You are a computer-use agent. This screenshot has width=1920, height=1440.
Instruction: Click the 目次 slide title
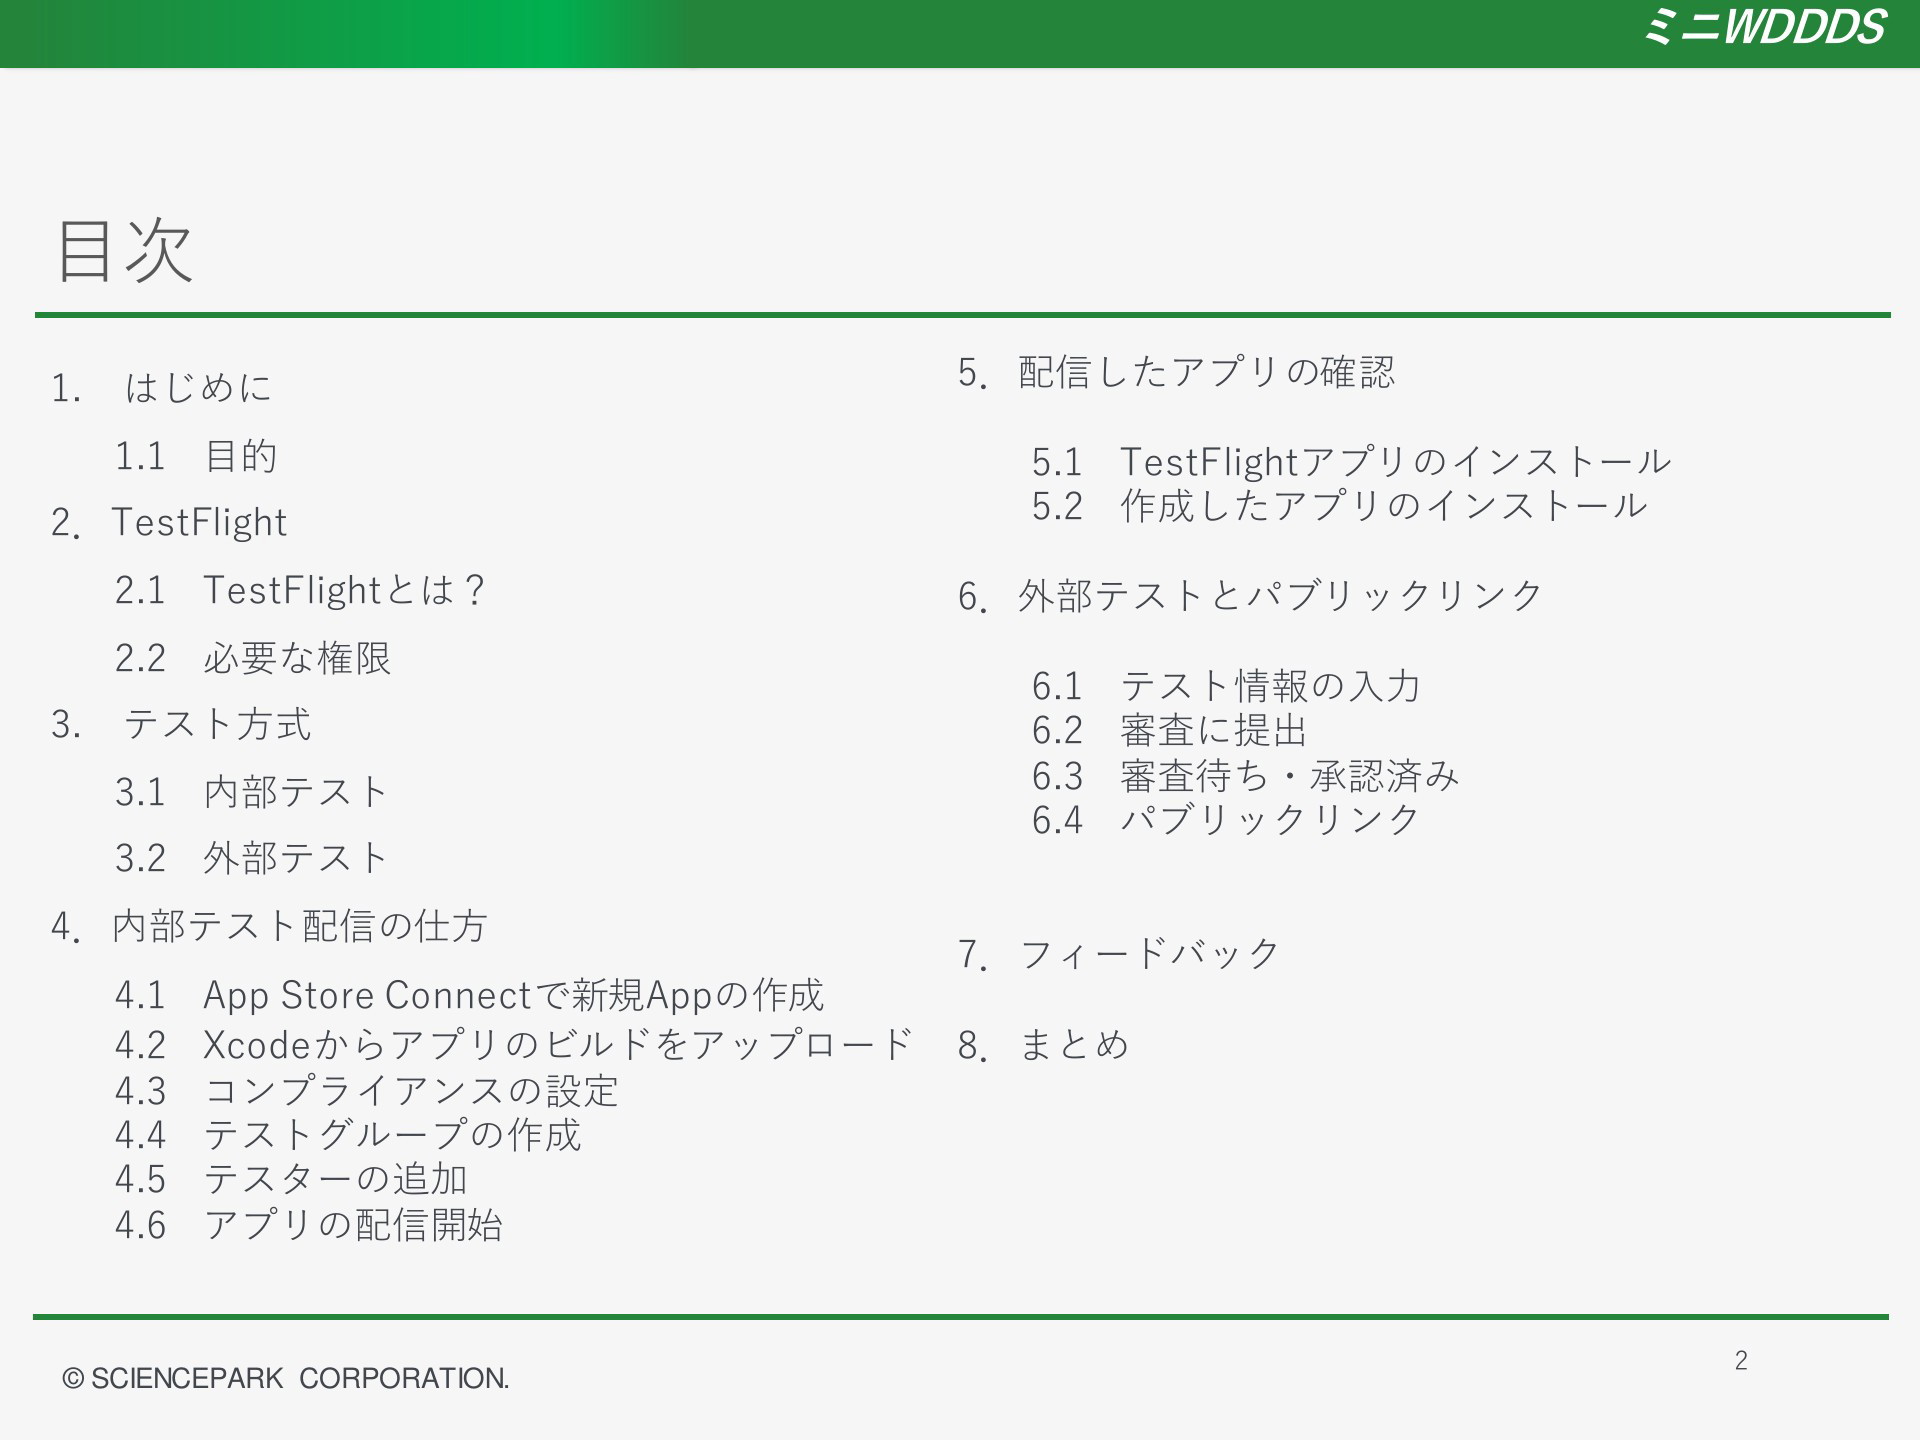[x=124, y=250]
